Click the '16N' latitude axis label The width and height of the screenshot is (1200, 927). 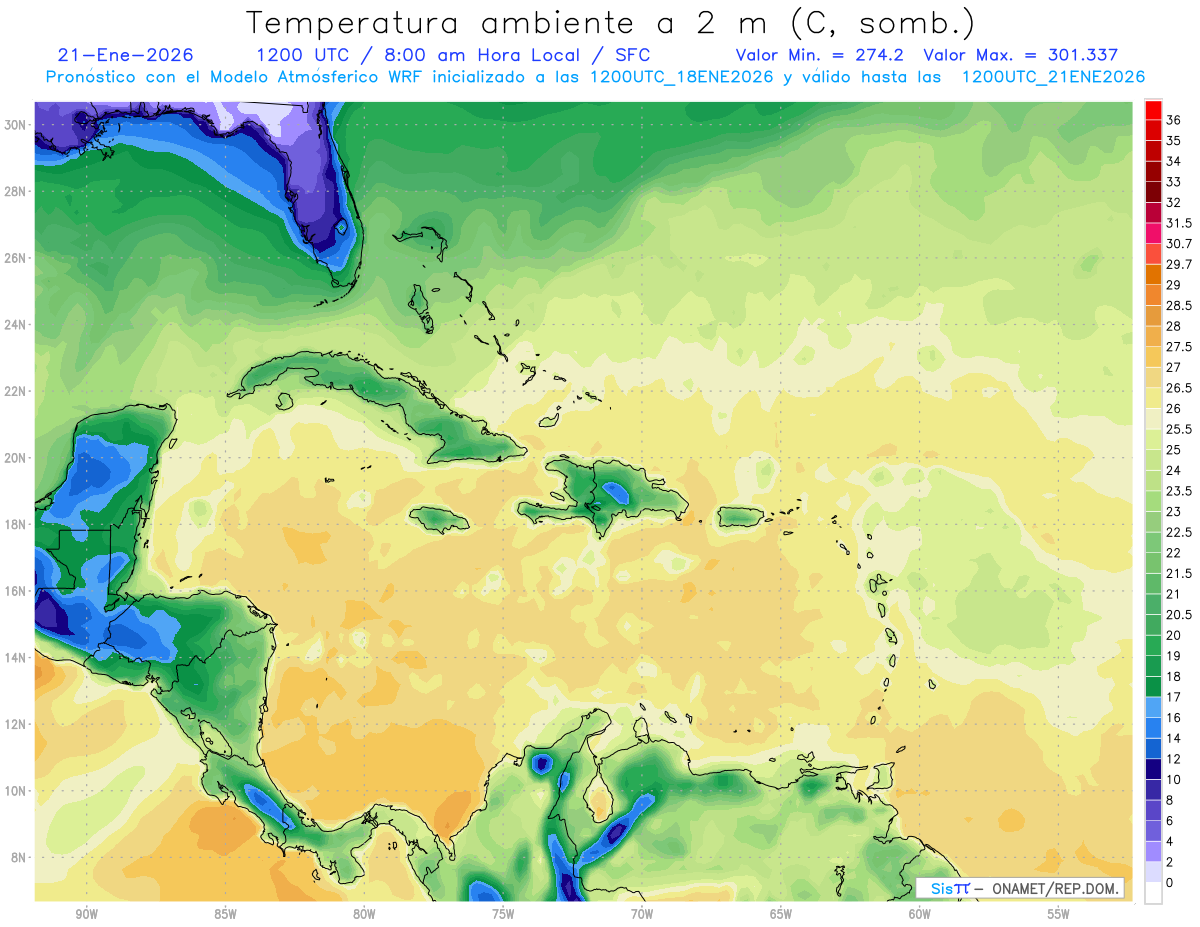[x=16, y=591]
